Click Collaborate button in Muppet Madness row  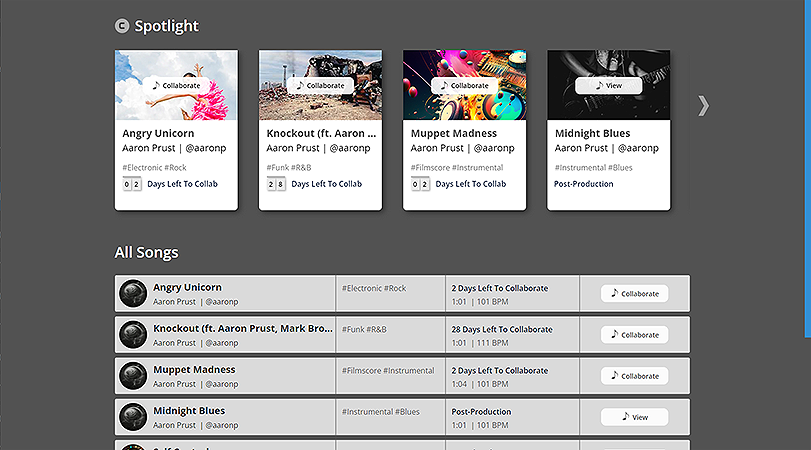click(x=635, y=376)
